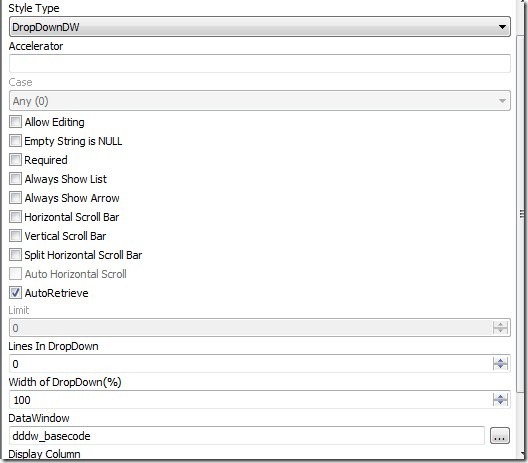Image resolution: width=528 pixels, height=463 pixels.
Task: Enable Horizontal Scroll Bar checkbox
Action: [x=15, y=217]
